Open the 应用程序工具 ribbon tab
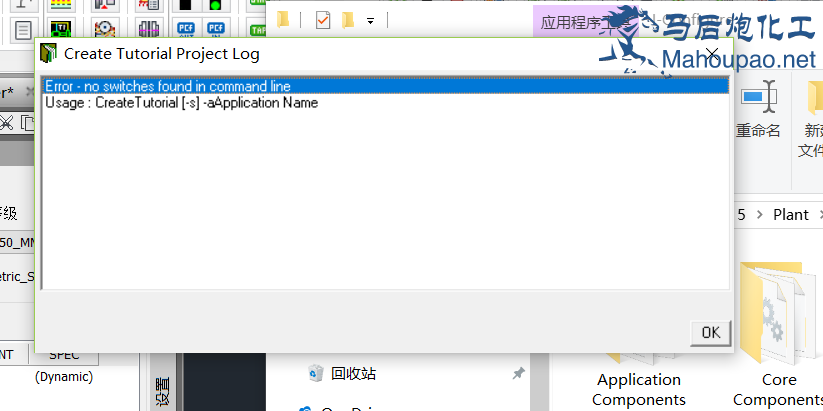 pos(575,20)
